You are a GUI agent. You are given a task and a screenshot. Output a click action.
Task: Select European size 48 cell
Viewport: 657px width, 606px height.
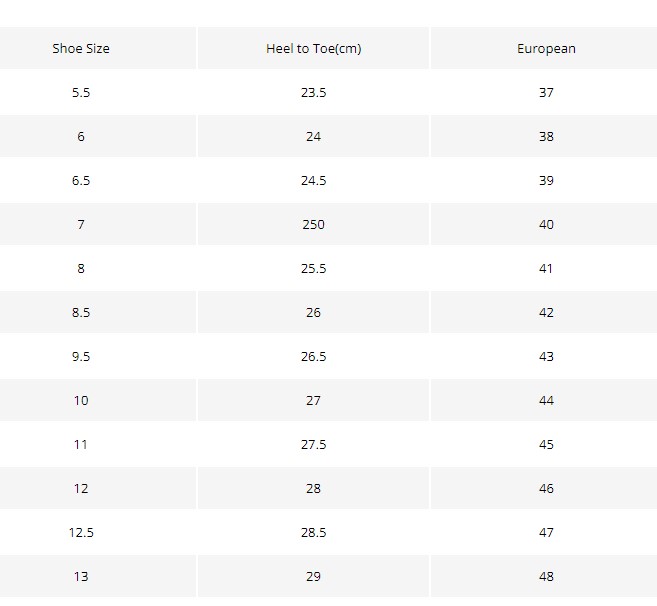pyautogui.click(x=546, y=577)
